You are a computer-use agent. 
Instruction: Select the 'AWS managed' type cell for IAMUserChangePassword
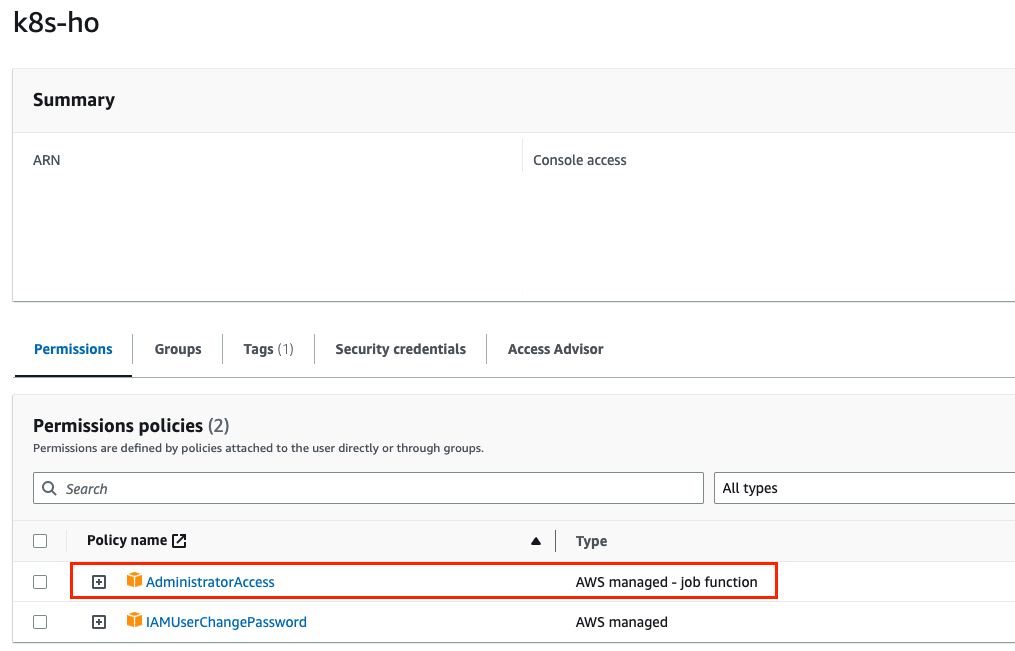(x=621, y=622)
